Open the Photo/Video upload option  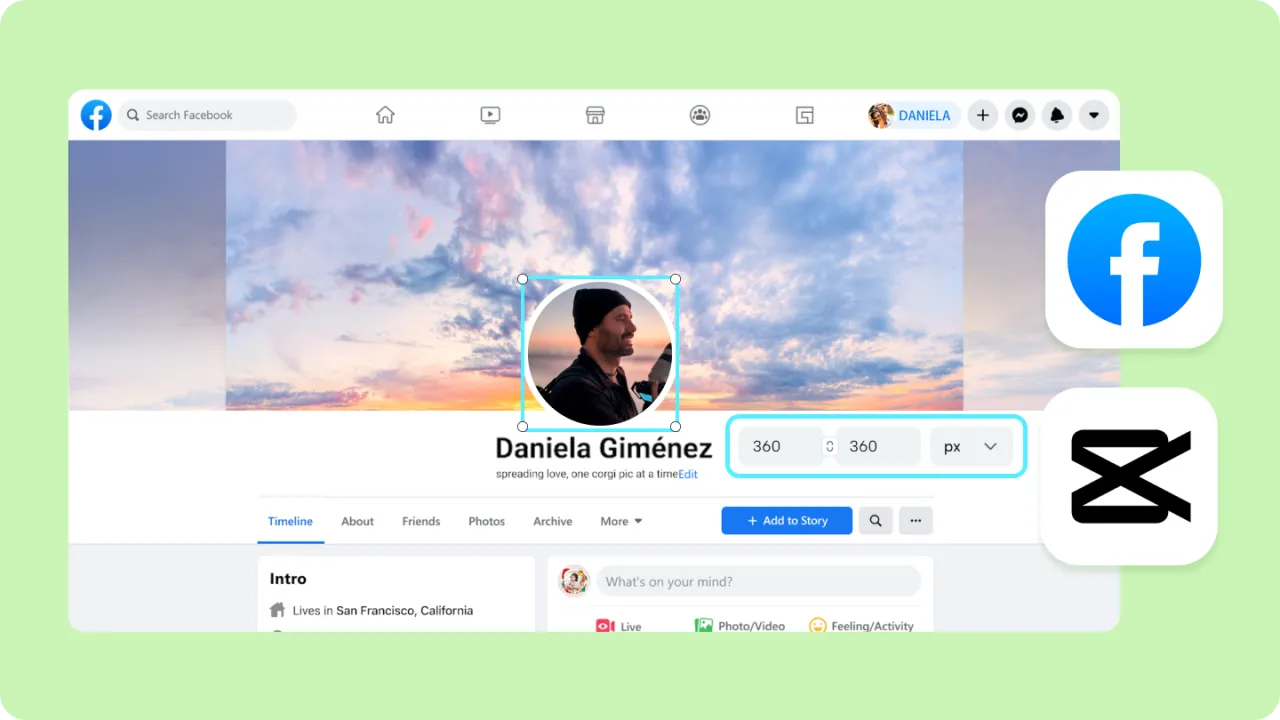tap(740, 625)
